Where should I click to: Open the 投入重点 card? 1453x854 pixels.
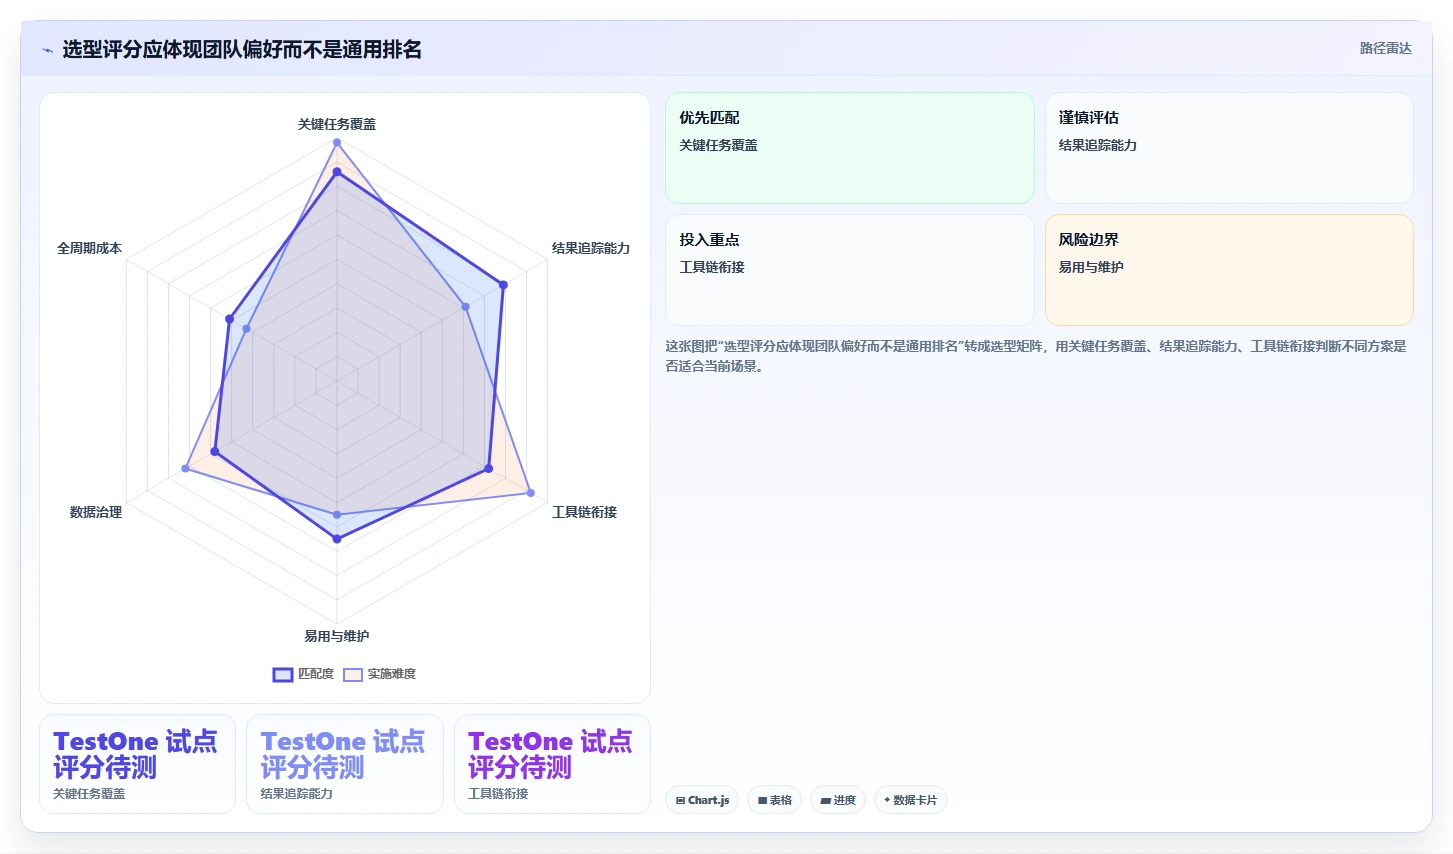850,270
